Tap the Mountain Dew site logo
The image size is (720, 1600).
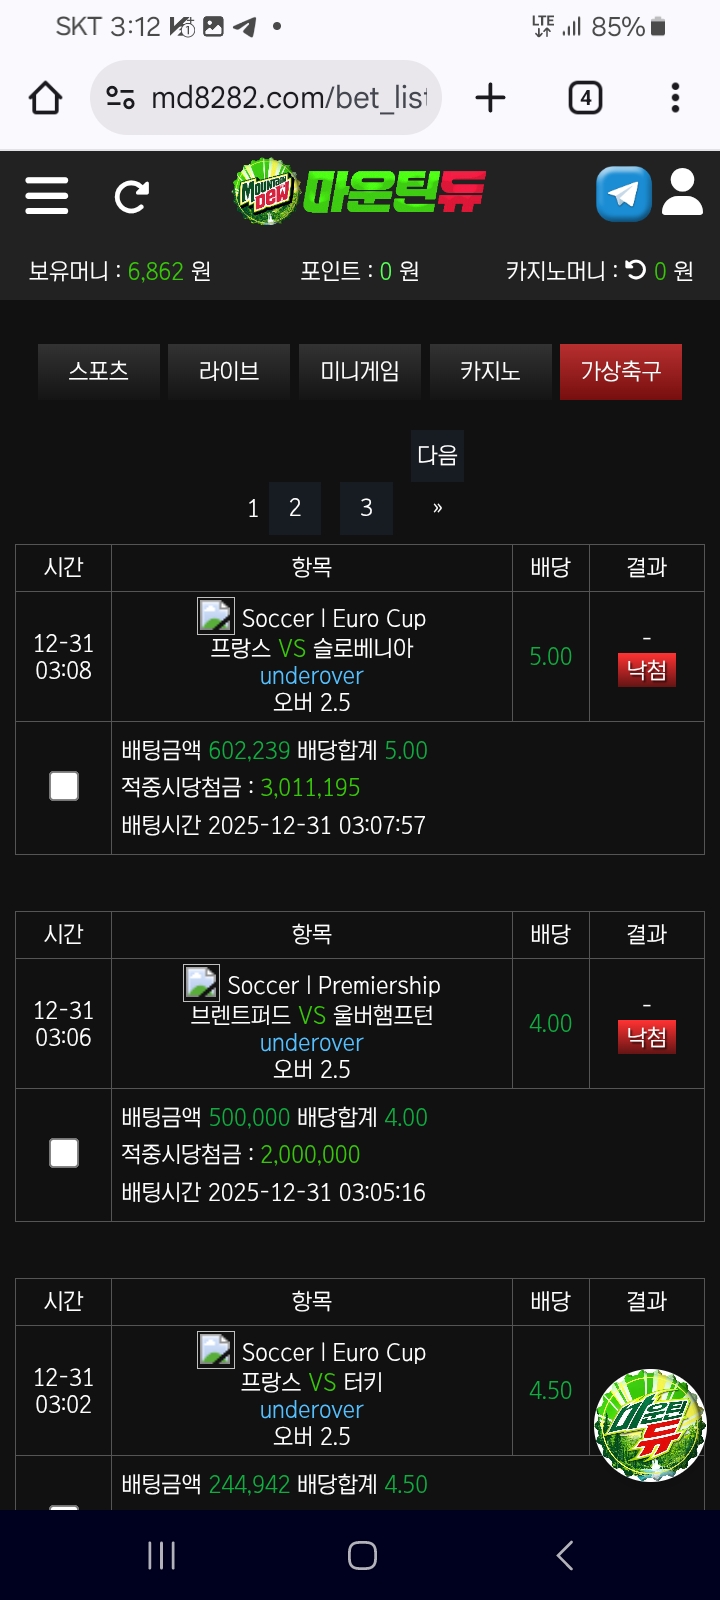click(360, 191)
